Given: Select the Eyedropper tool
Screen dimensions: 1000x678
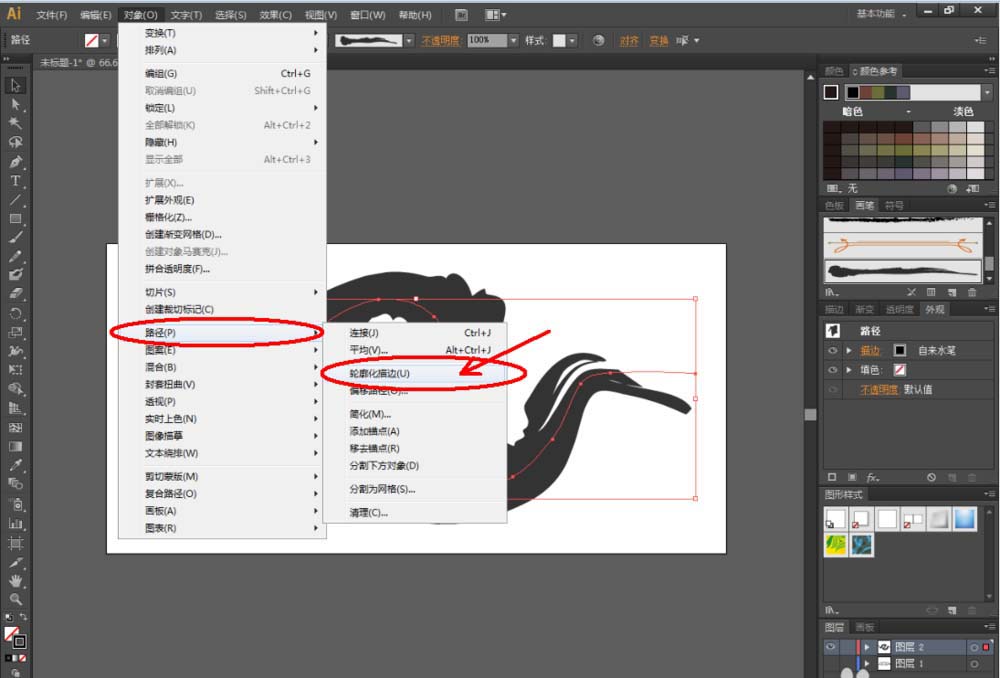Looking at the screenshot, I should [16, 465].
